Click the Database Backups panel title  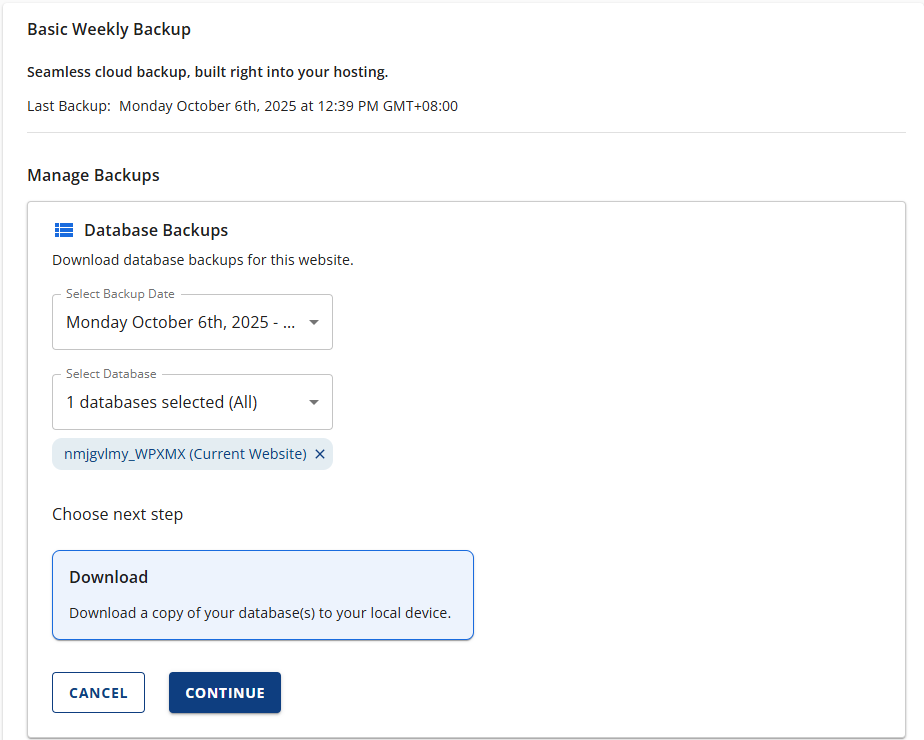coord(156,230)
